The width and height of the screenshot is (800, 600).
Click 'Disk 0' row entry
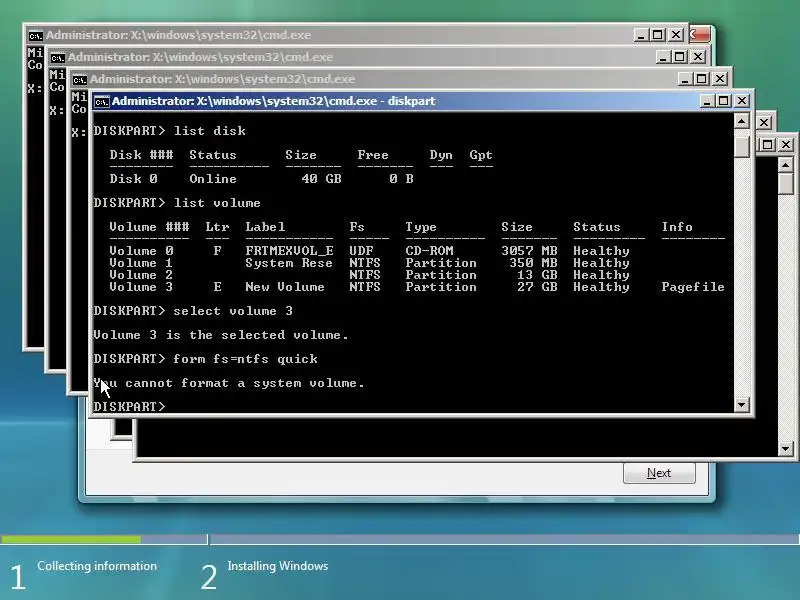[x=133, y=179]
